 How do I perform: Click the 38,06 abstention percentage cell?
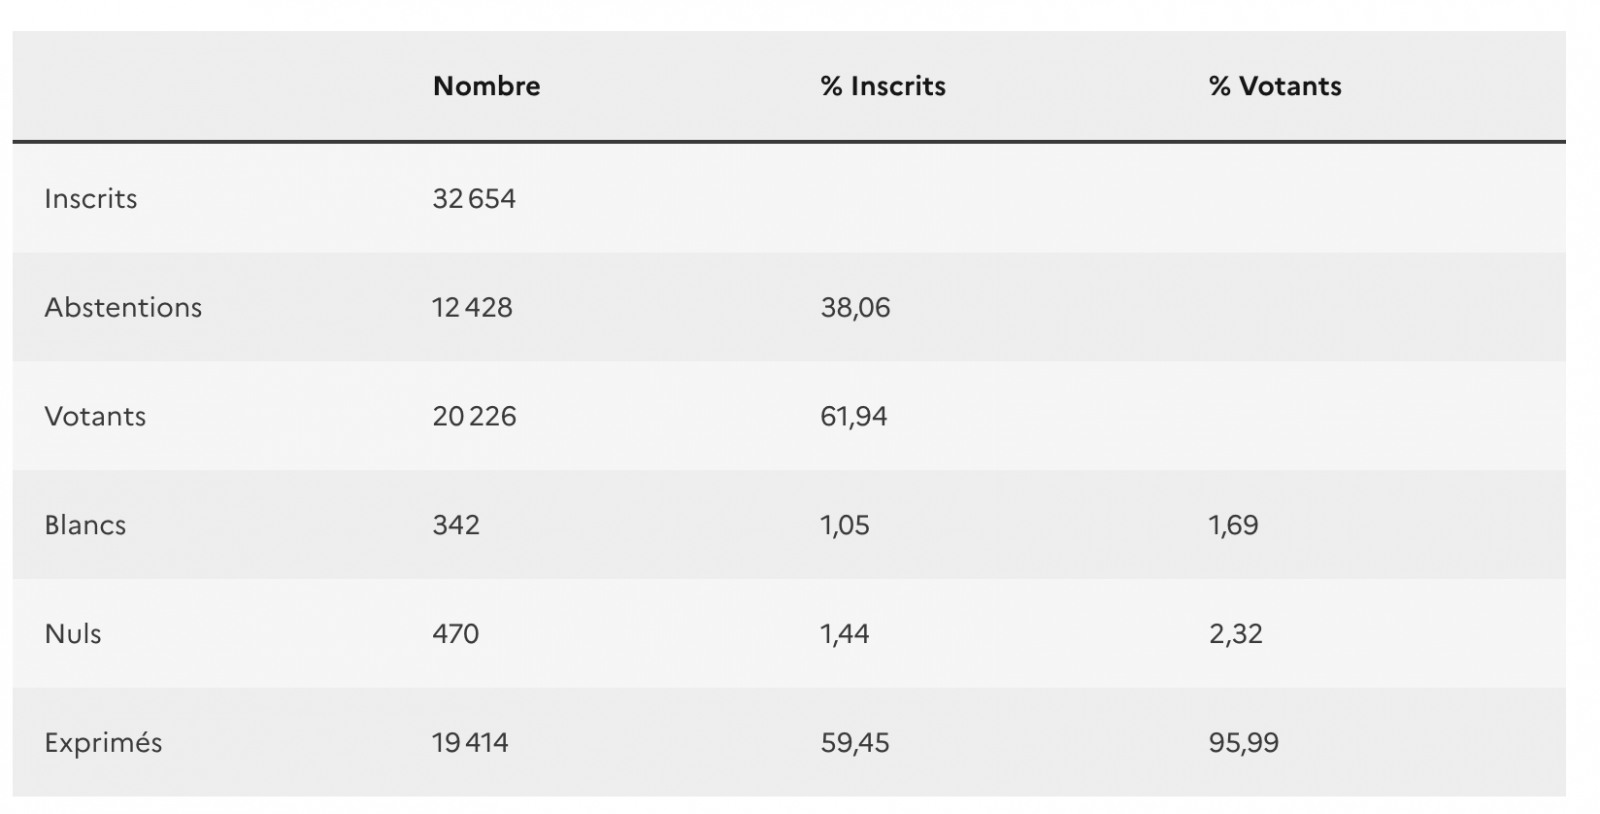[x=855, y=307]
